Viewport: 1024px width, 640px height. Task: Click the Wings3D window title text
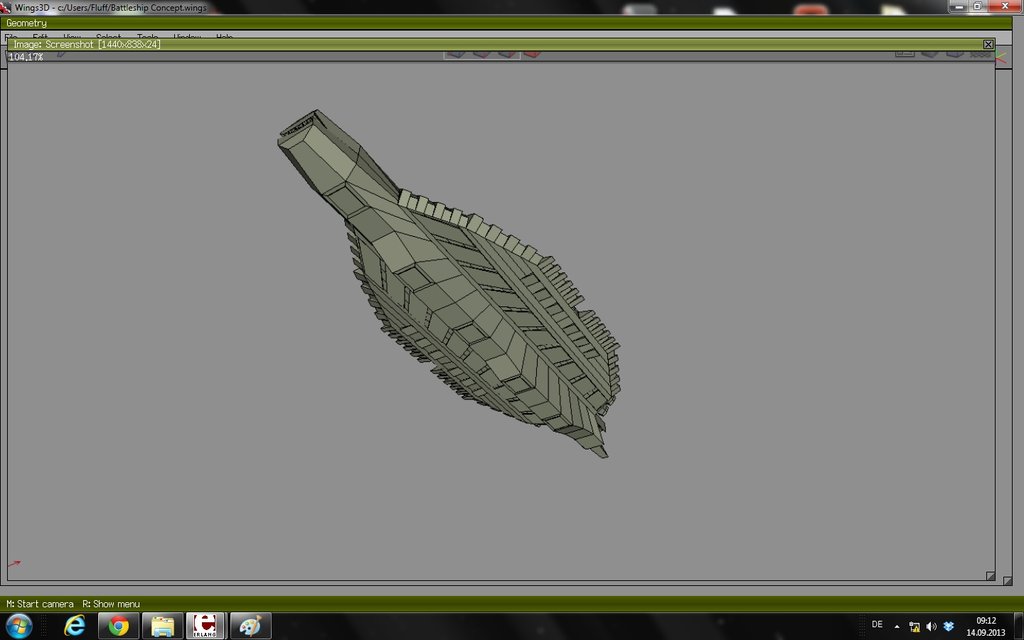110,8
